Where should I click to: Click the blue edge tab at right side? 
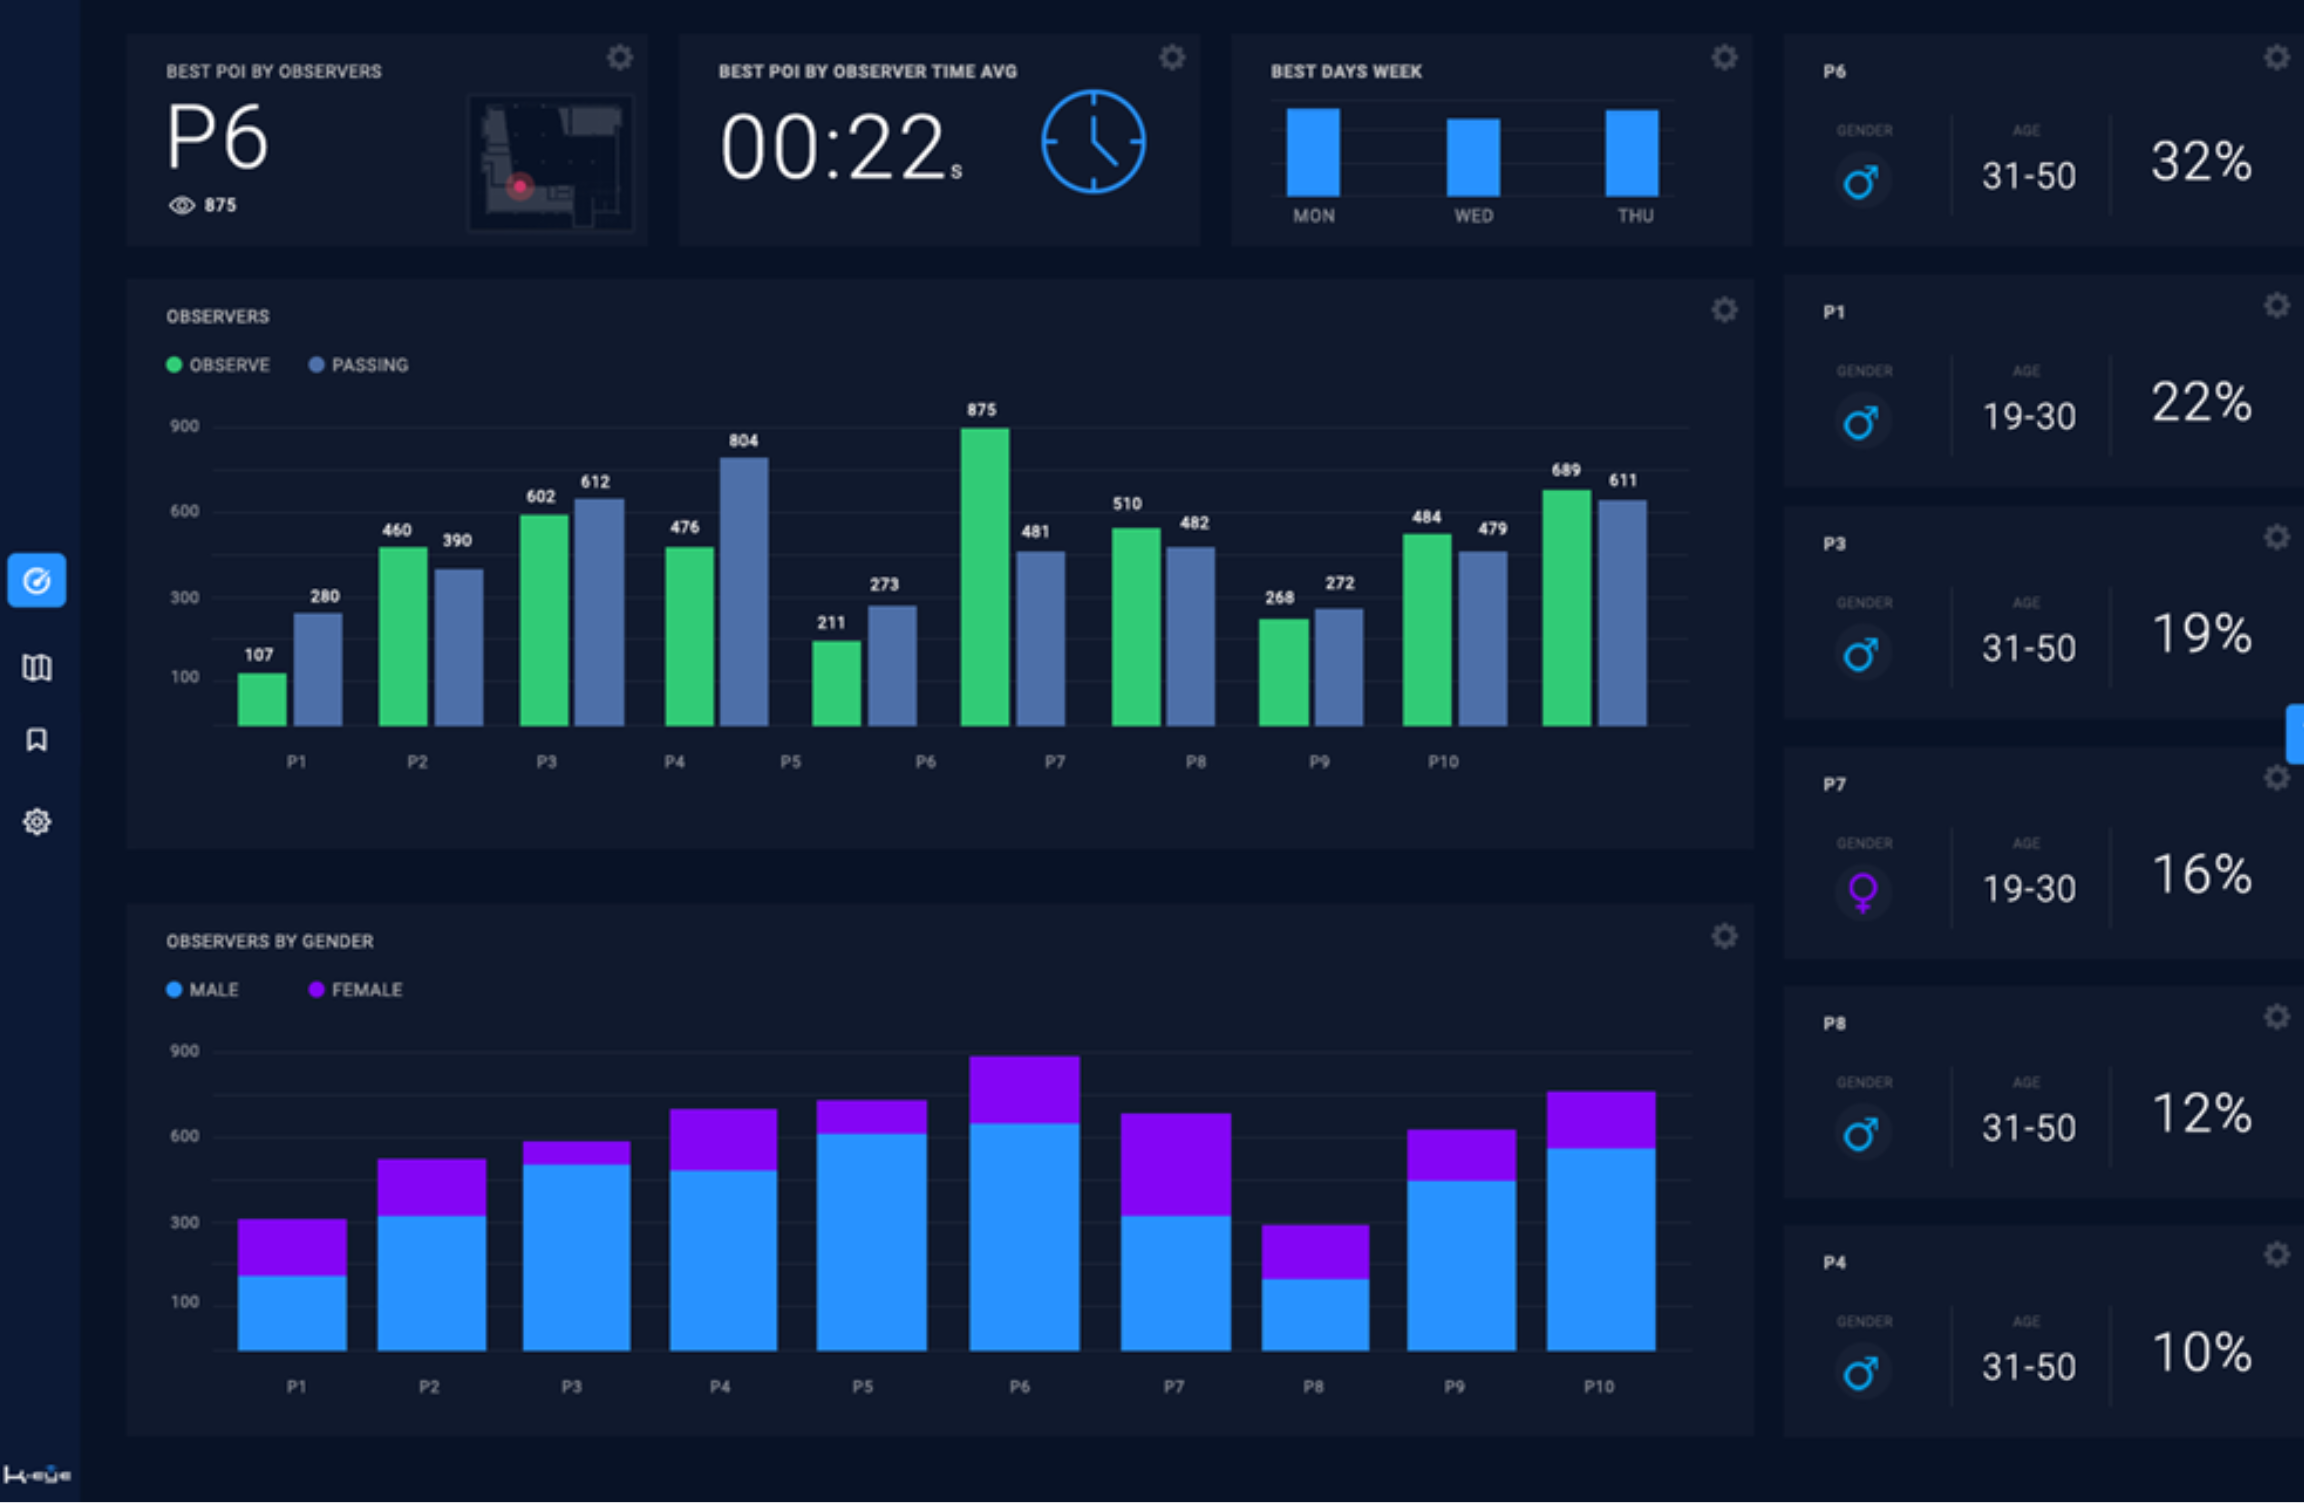pyautogui.click(x=2295, y=734)
